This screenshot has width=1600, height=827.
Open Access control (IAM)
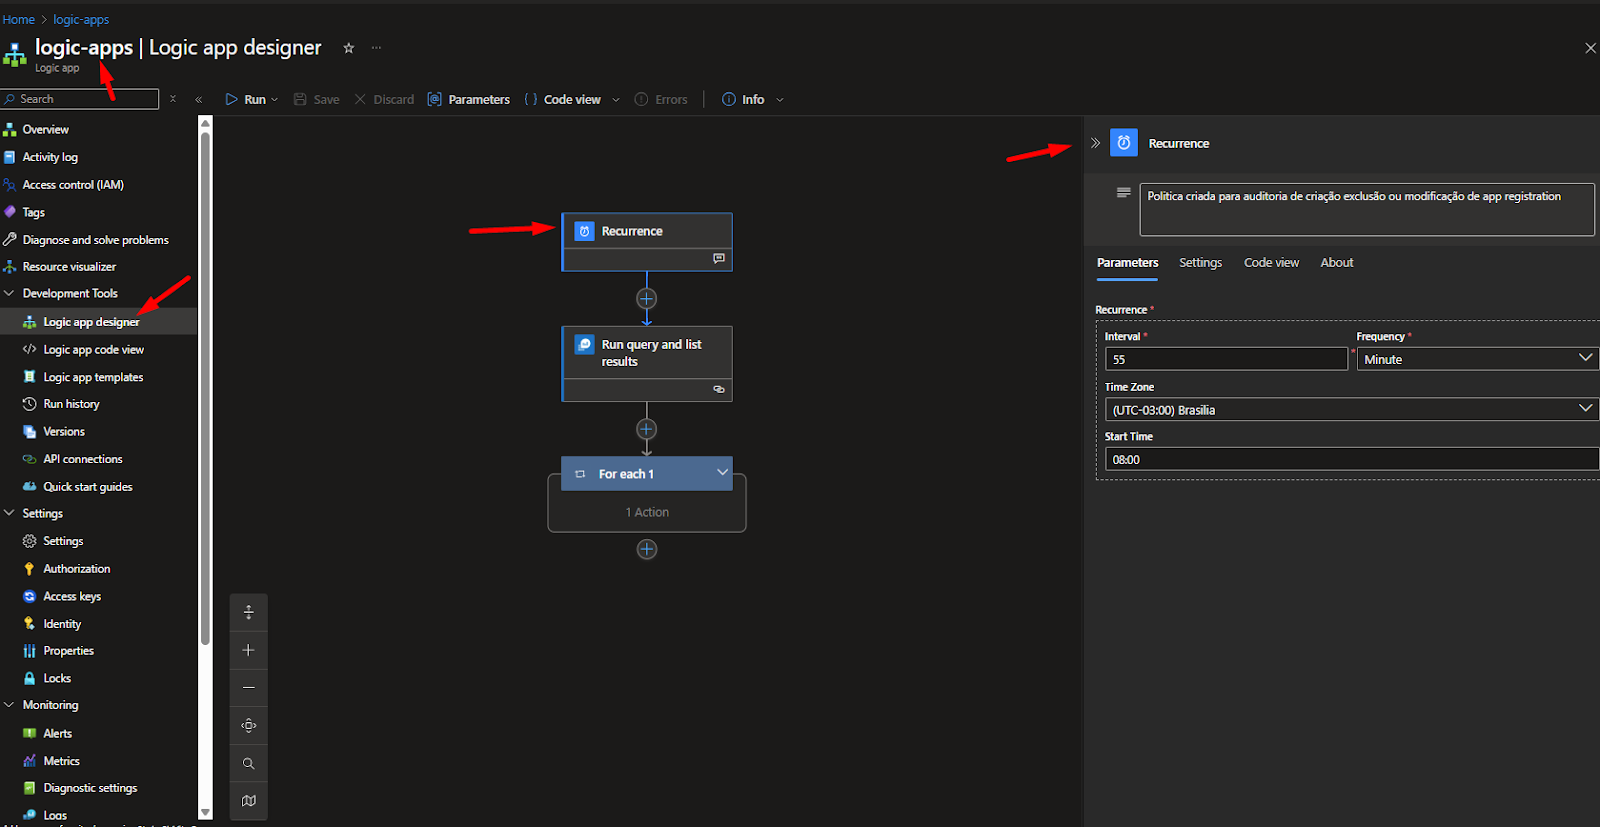tap(73, 185)
